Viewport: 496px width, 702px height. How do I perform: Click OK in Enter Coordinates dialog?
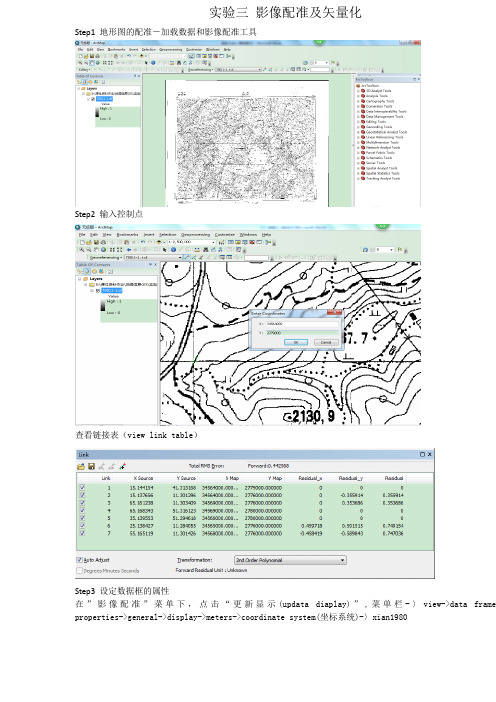coord(295,342)
